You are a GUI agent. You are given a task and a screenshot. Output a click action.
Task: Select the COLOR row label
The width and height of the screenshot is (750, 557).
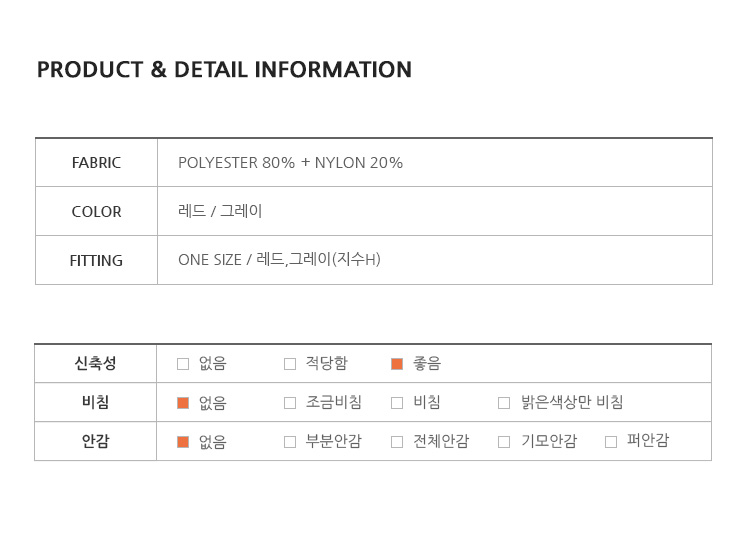tap(96, 212)
